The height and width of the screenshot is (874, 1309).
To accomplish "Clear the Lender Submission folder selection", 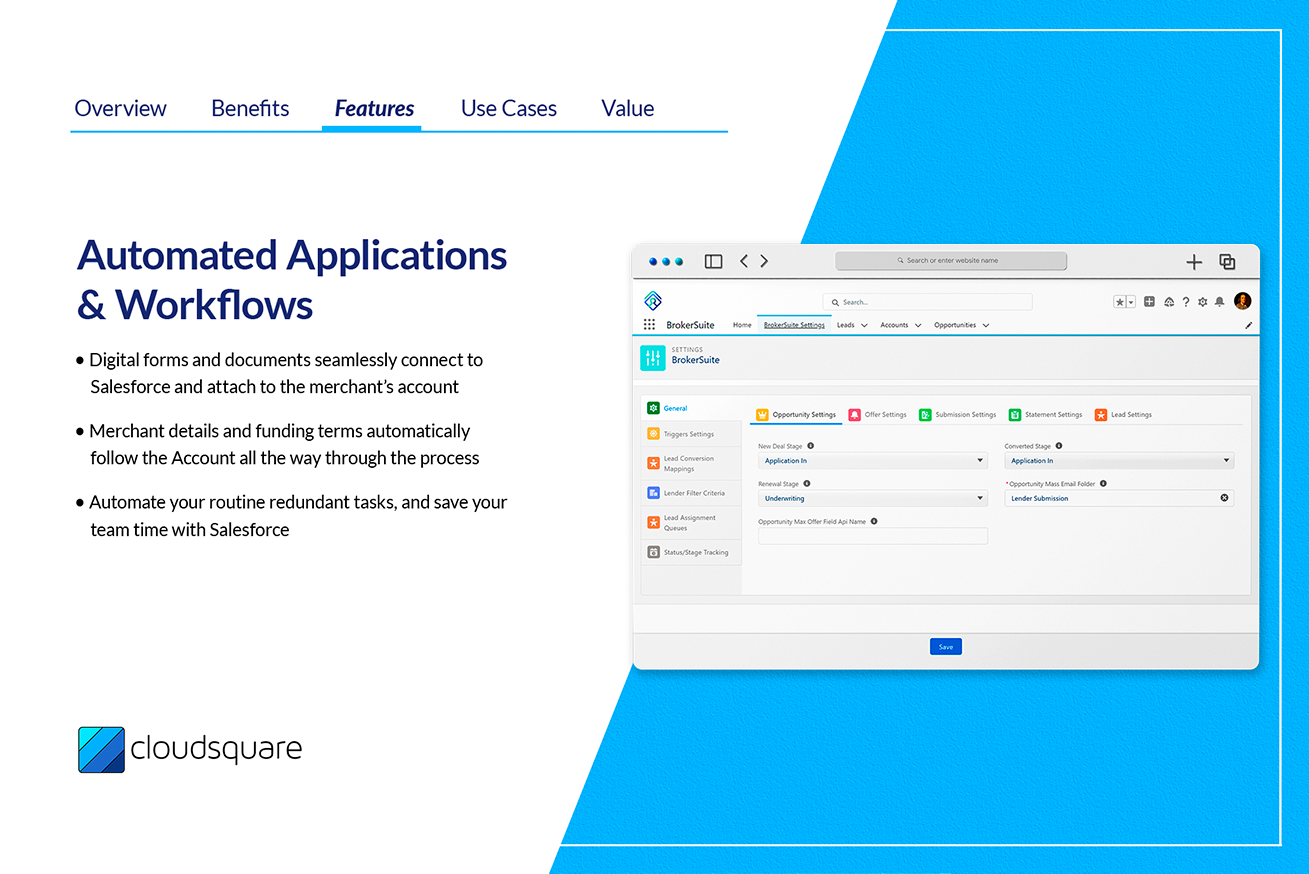I will click(1224, 498).
